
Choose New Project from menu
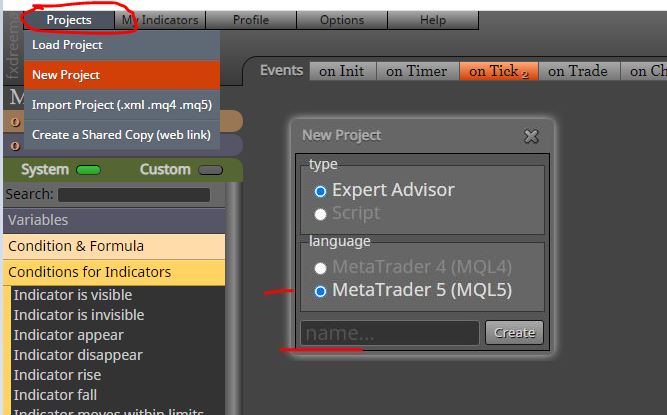click(x=122, y=75)
